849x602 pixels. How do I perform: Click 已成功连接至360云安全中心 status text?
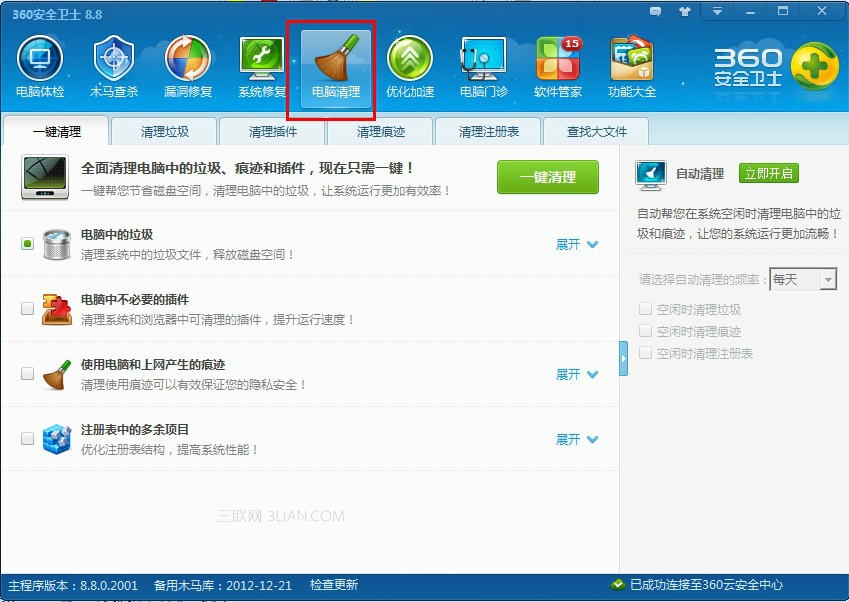(x=707, y=585)
